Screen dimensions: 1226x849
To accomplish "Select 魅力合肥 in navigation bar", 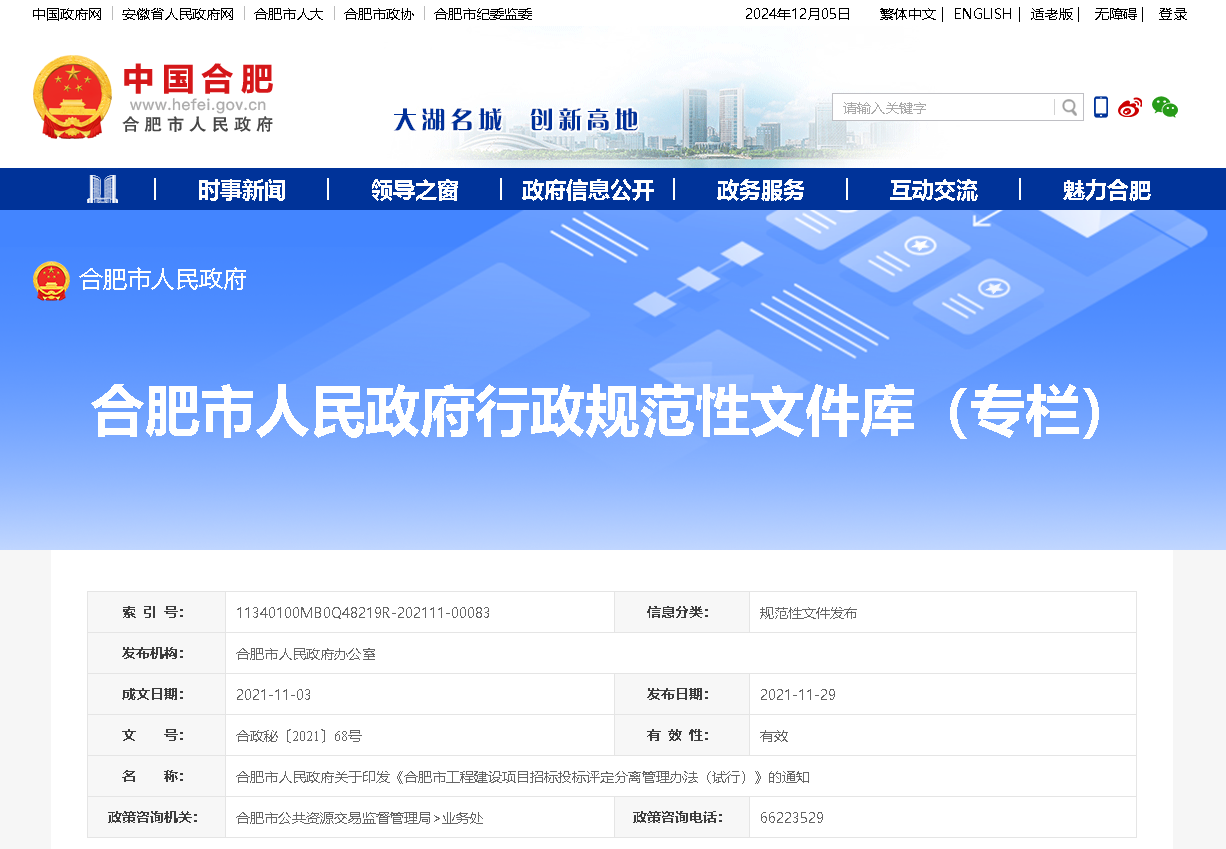I will click(x=1106, y=190).
